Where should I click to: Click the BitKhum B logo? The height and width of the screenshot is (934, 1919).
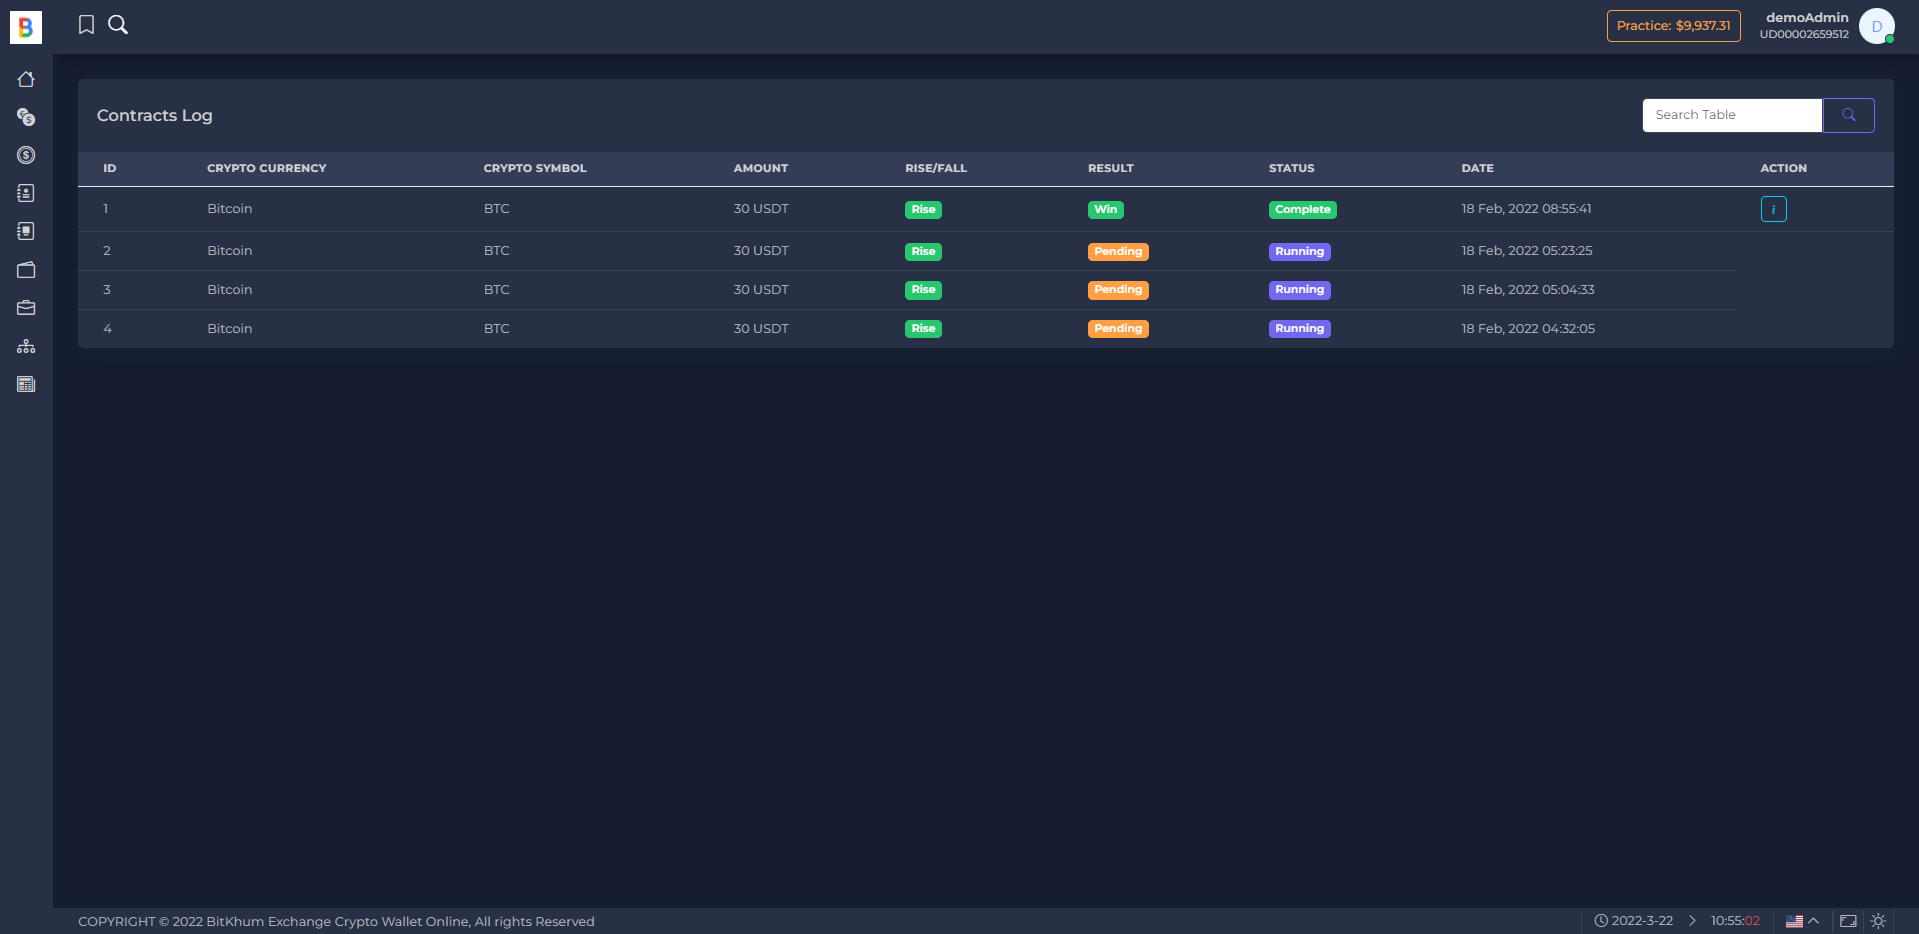[x=26, y=27]
